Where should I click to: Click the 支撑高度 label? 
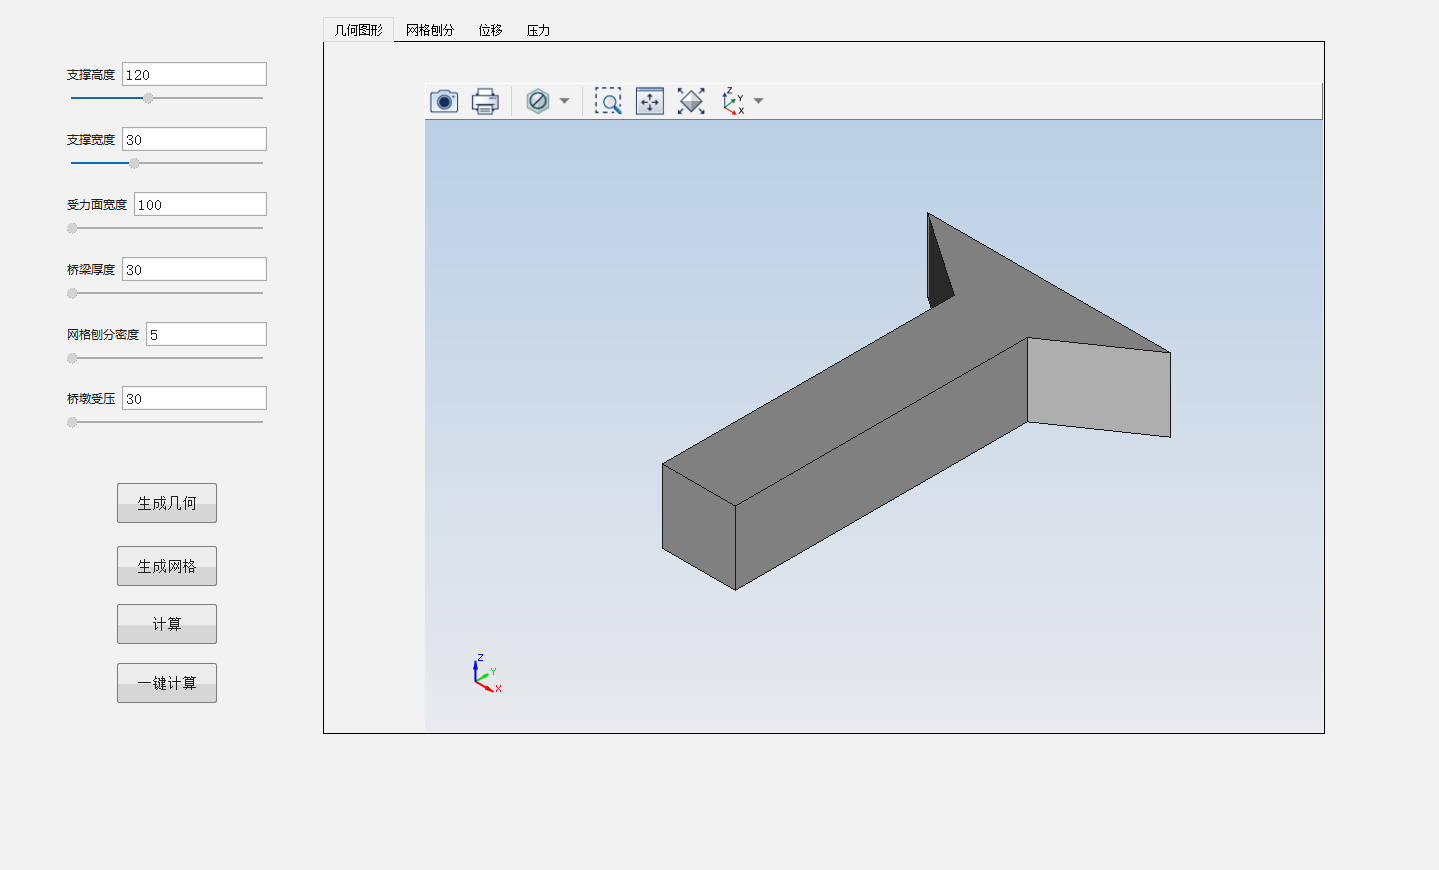pos(91,75)
